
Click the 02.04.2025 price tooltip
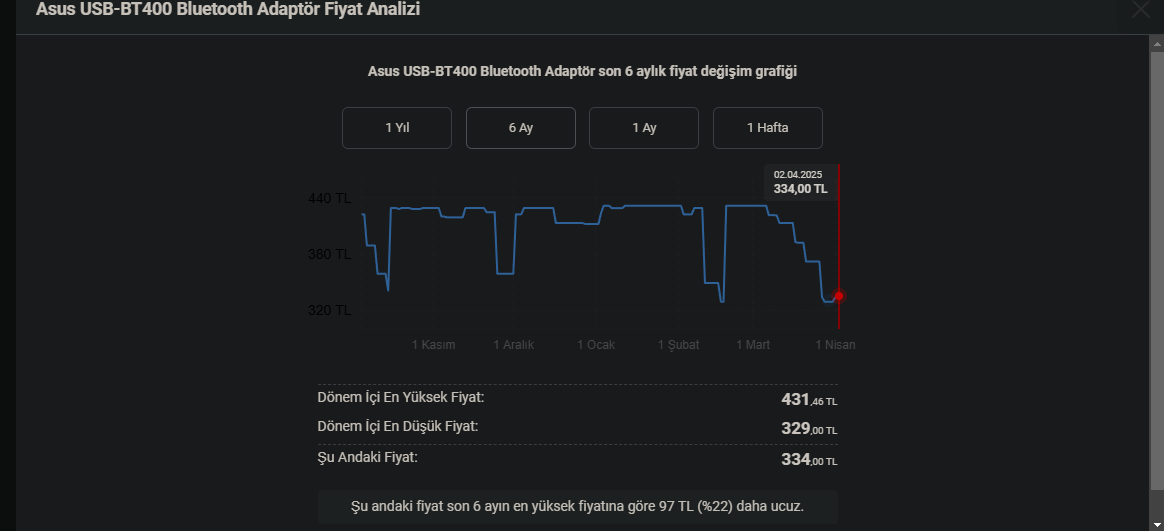point(800,182)
